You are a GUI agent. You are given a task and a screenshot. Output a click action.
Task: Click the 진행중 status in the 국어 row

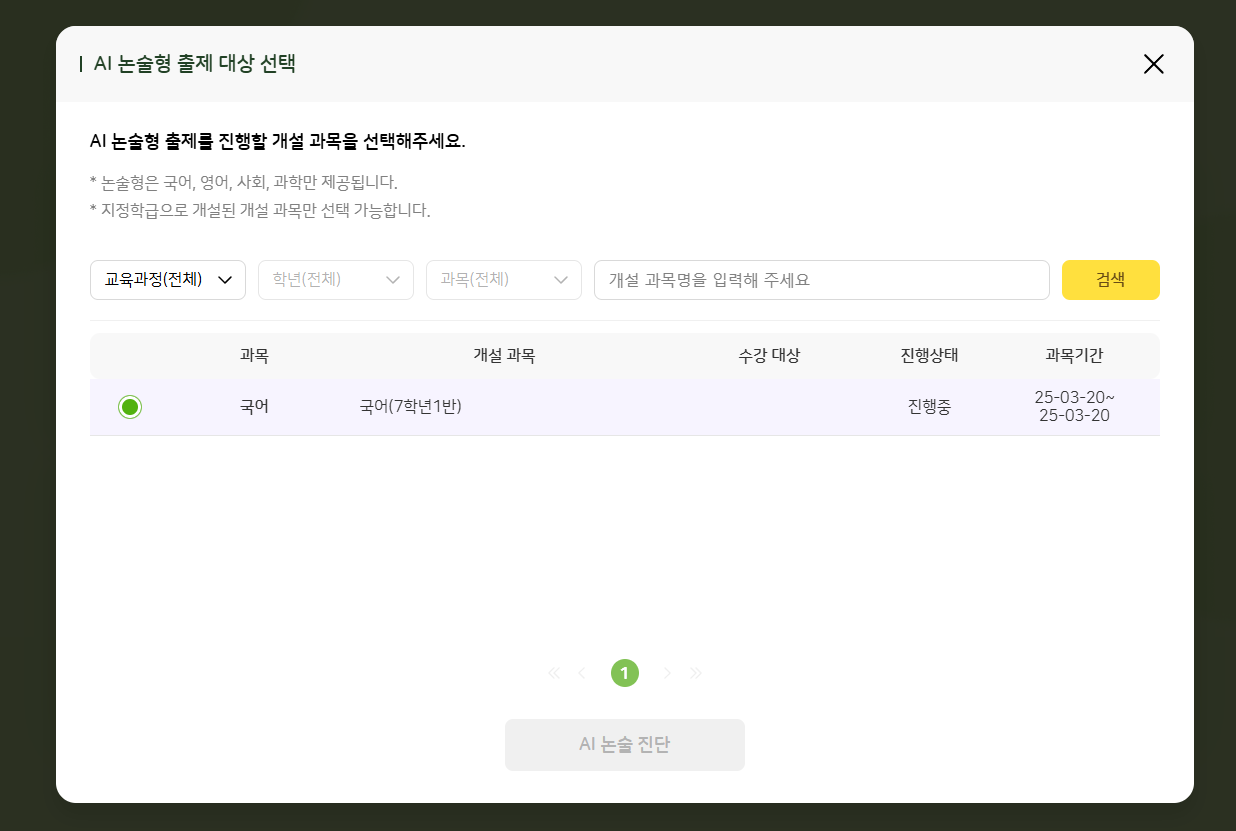point(929,407)
